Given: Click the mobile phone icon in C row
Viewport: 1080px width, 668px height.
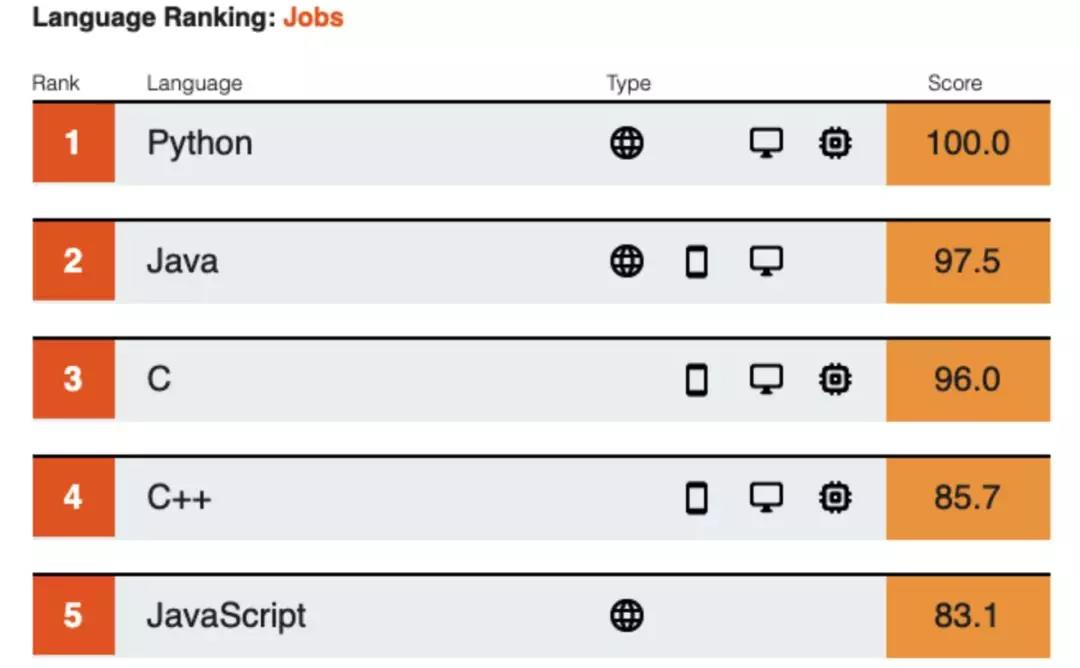Looking at the screenshot, I should click(x=697, y=380).
